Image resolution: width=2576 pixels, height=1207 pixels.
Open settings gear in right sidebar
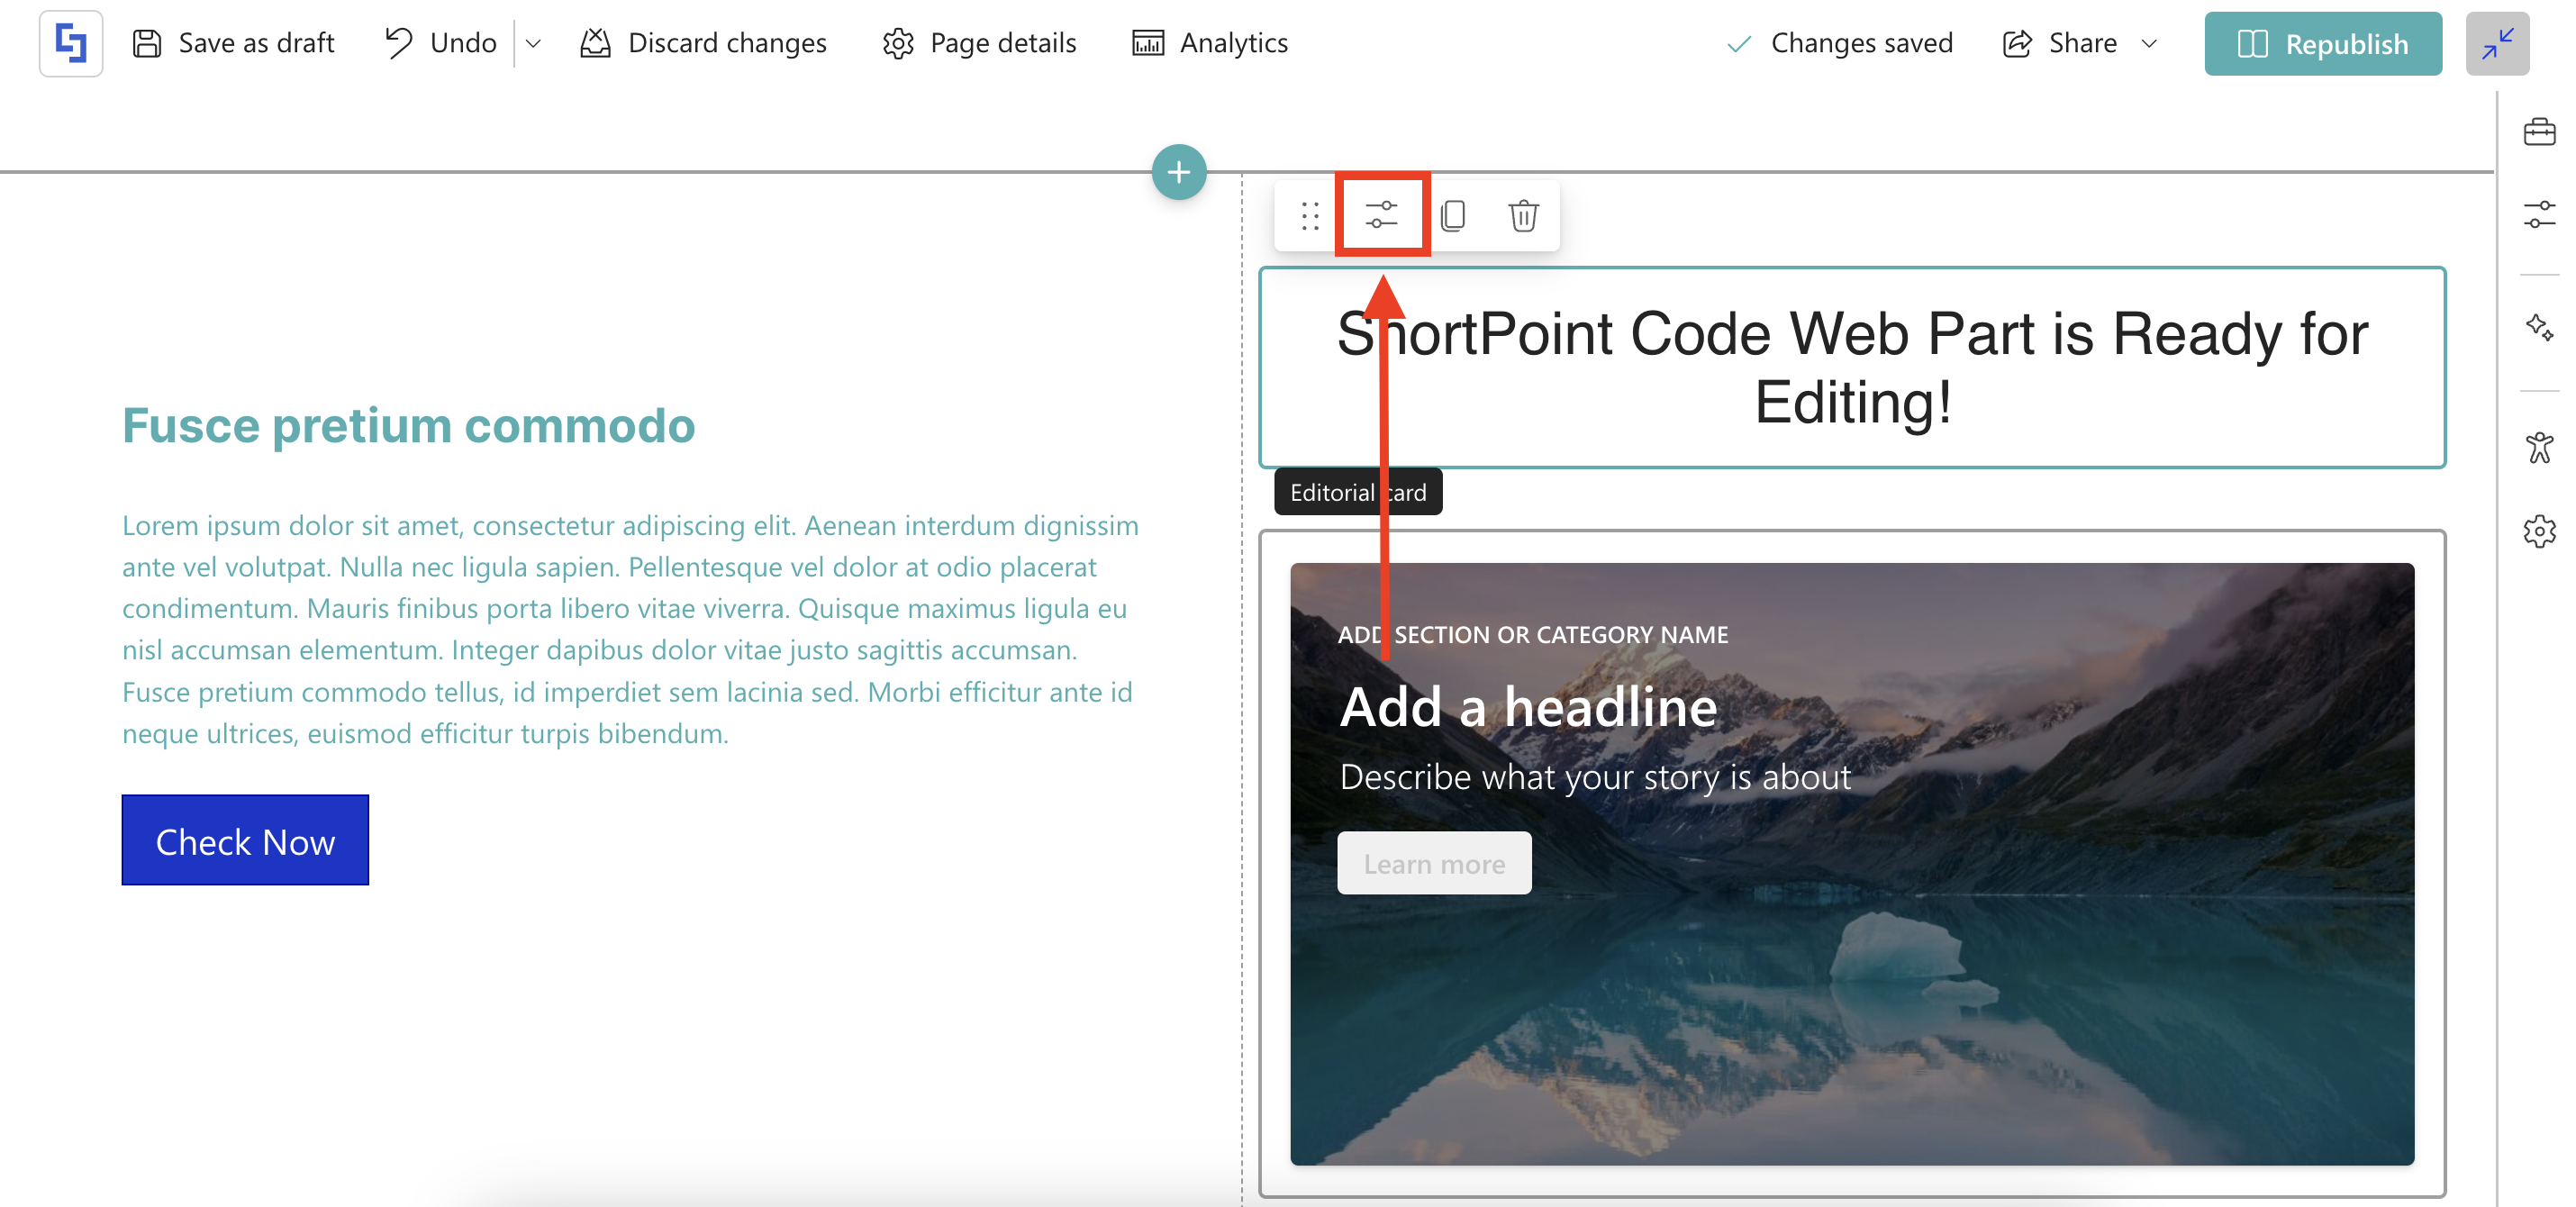click(x=2538, y=531)
